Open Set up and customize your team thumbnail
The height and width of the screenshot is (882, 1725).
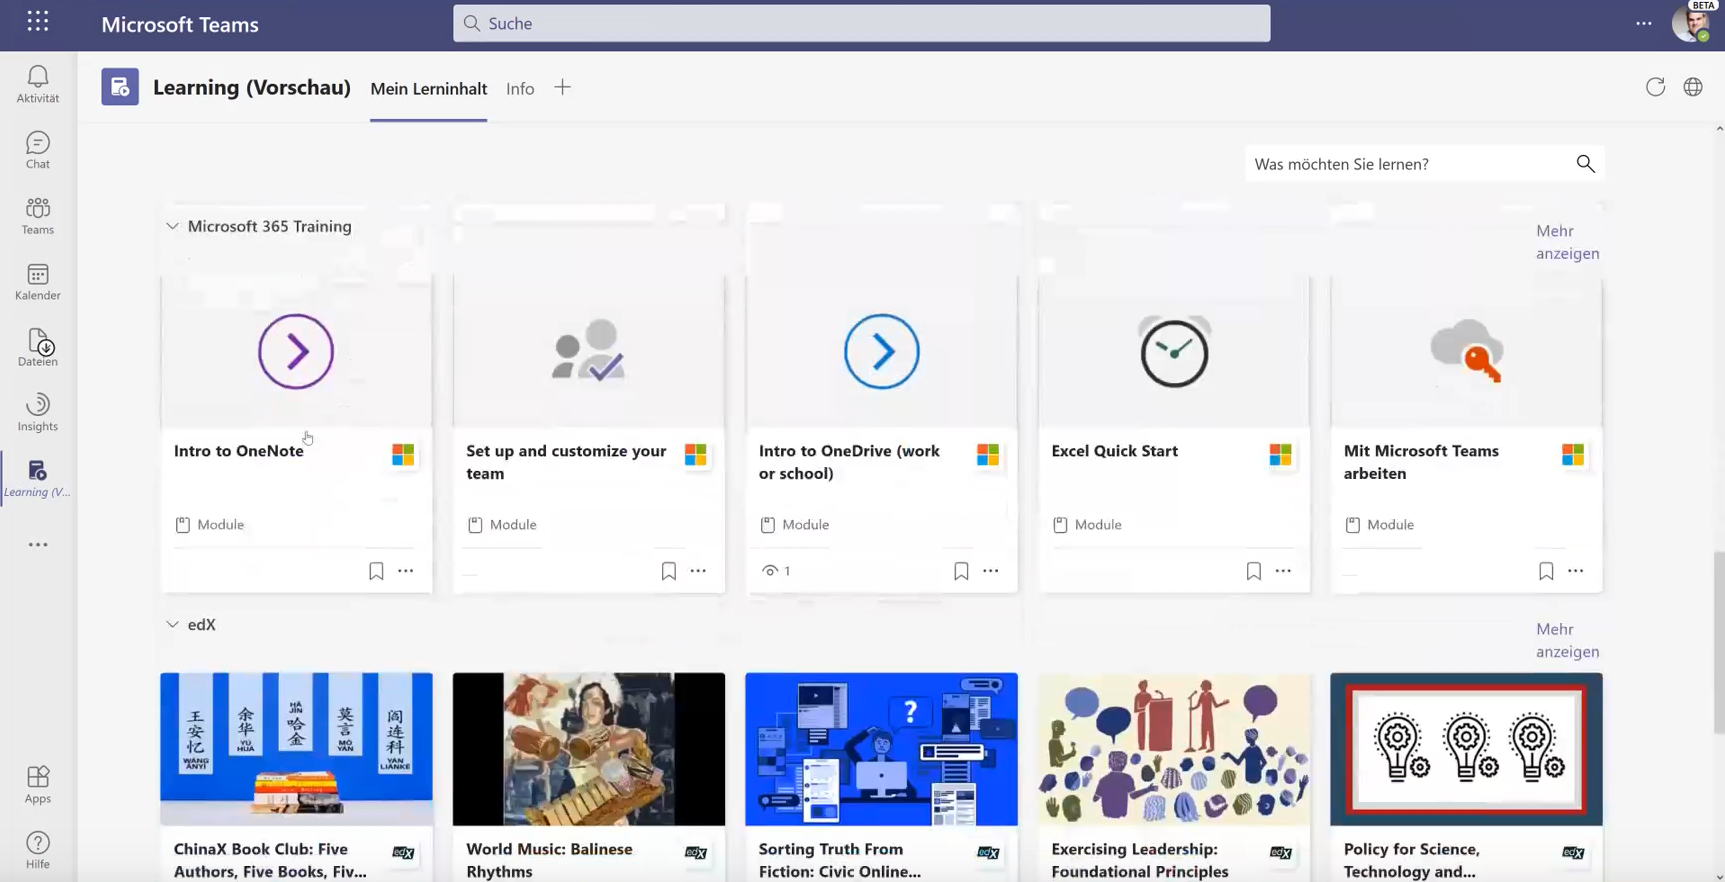click(x=589, y=351)
